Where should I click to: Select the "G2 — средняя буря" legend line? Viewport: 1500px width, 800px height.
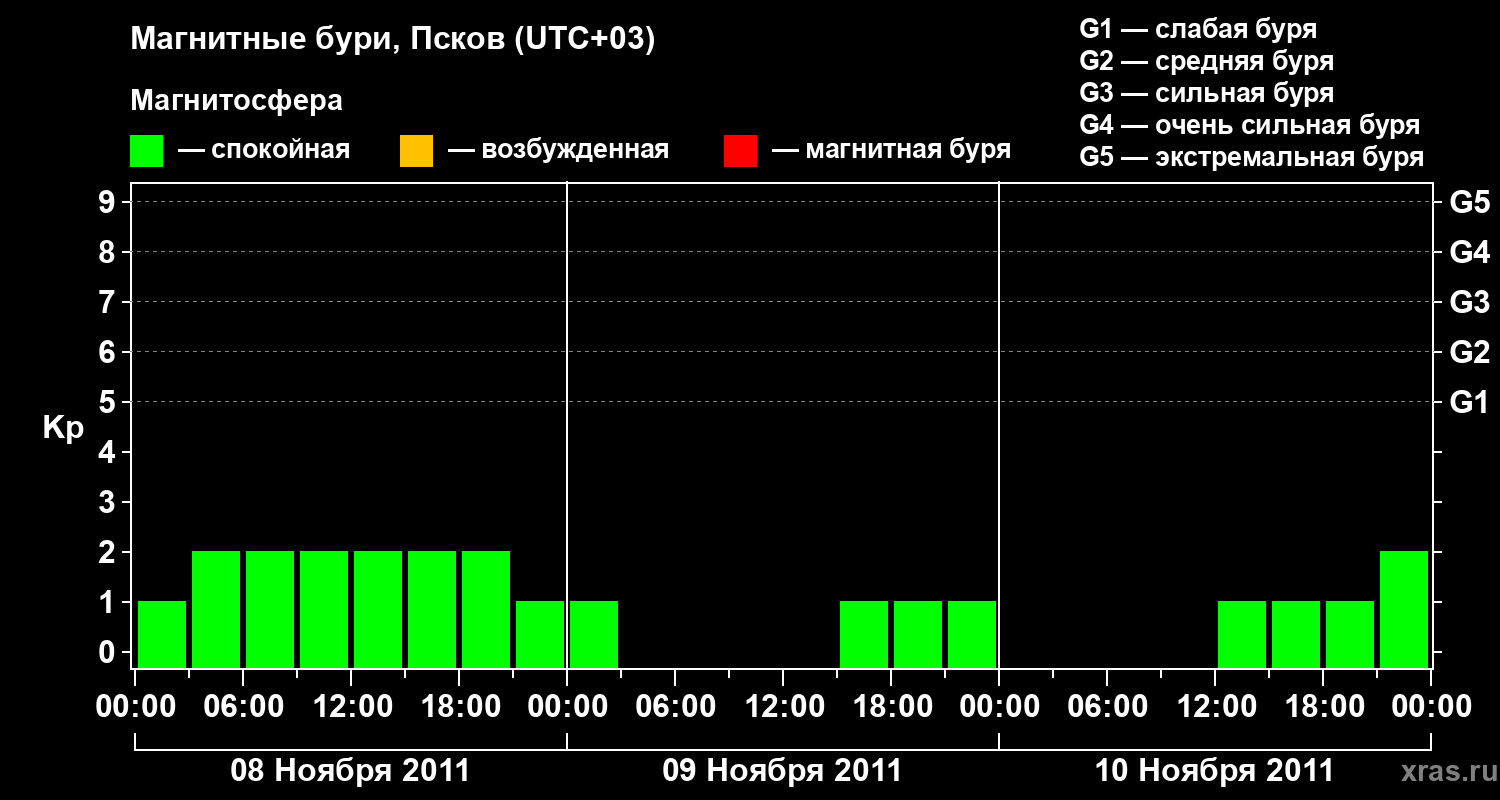tap(1207, 61)
